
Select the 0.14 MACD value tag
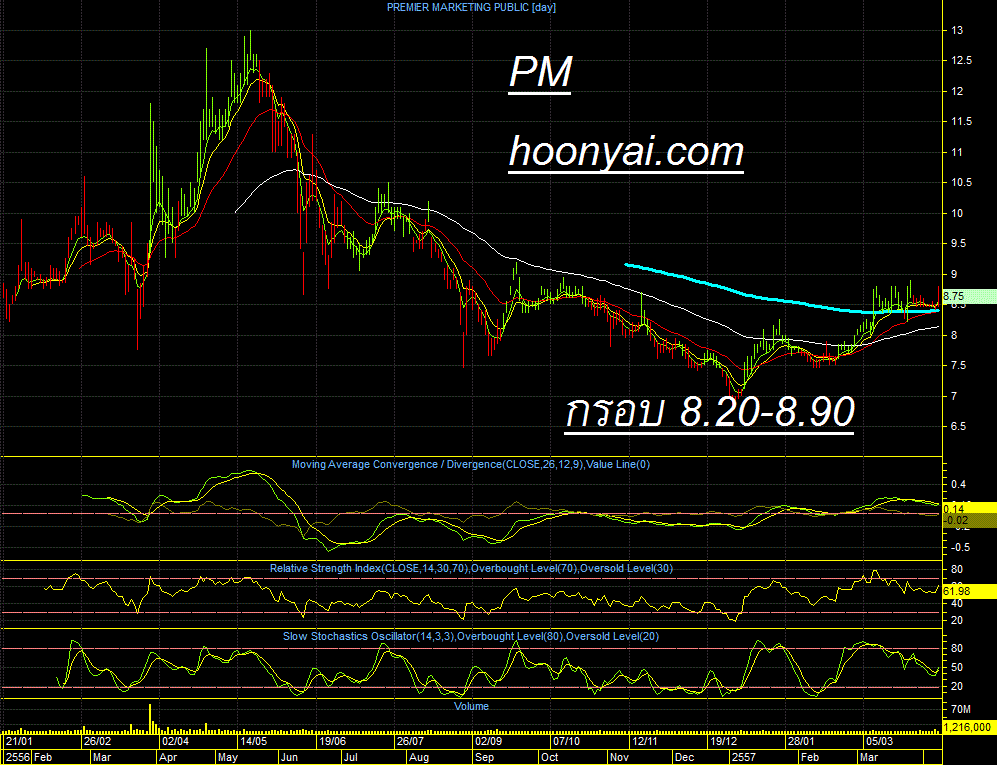click(968, 508)
